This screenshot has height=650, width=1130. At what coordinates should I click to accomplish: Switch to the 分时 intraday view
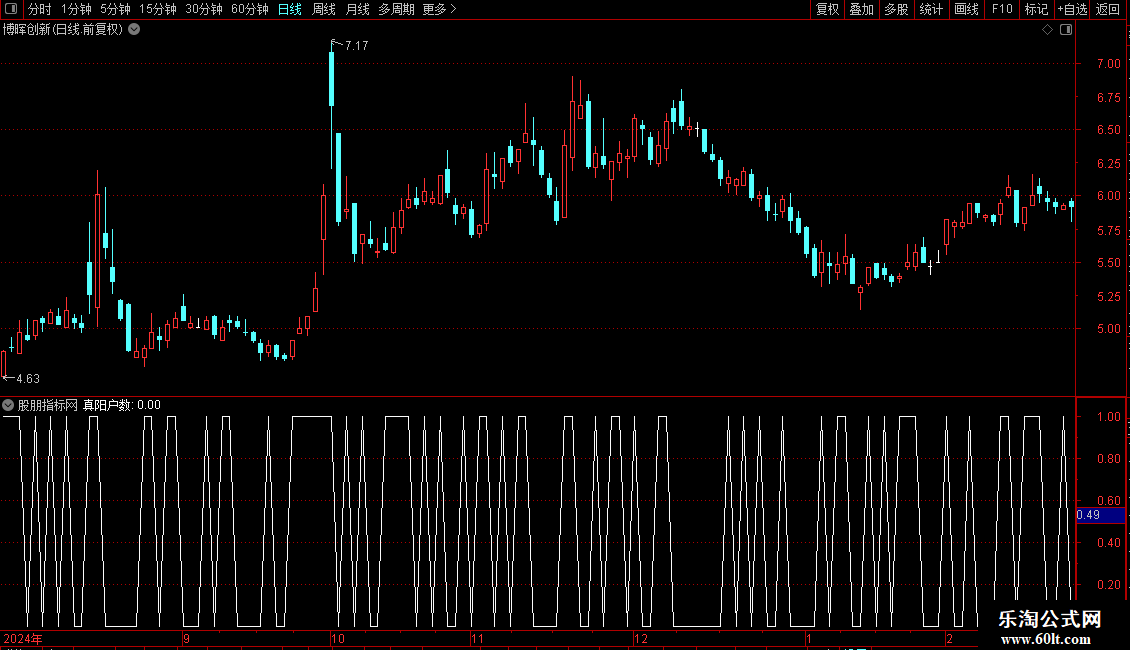[x=40, y=9]
